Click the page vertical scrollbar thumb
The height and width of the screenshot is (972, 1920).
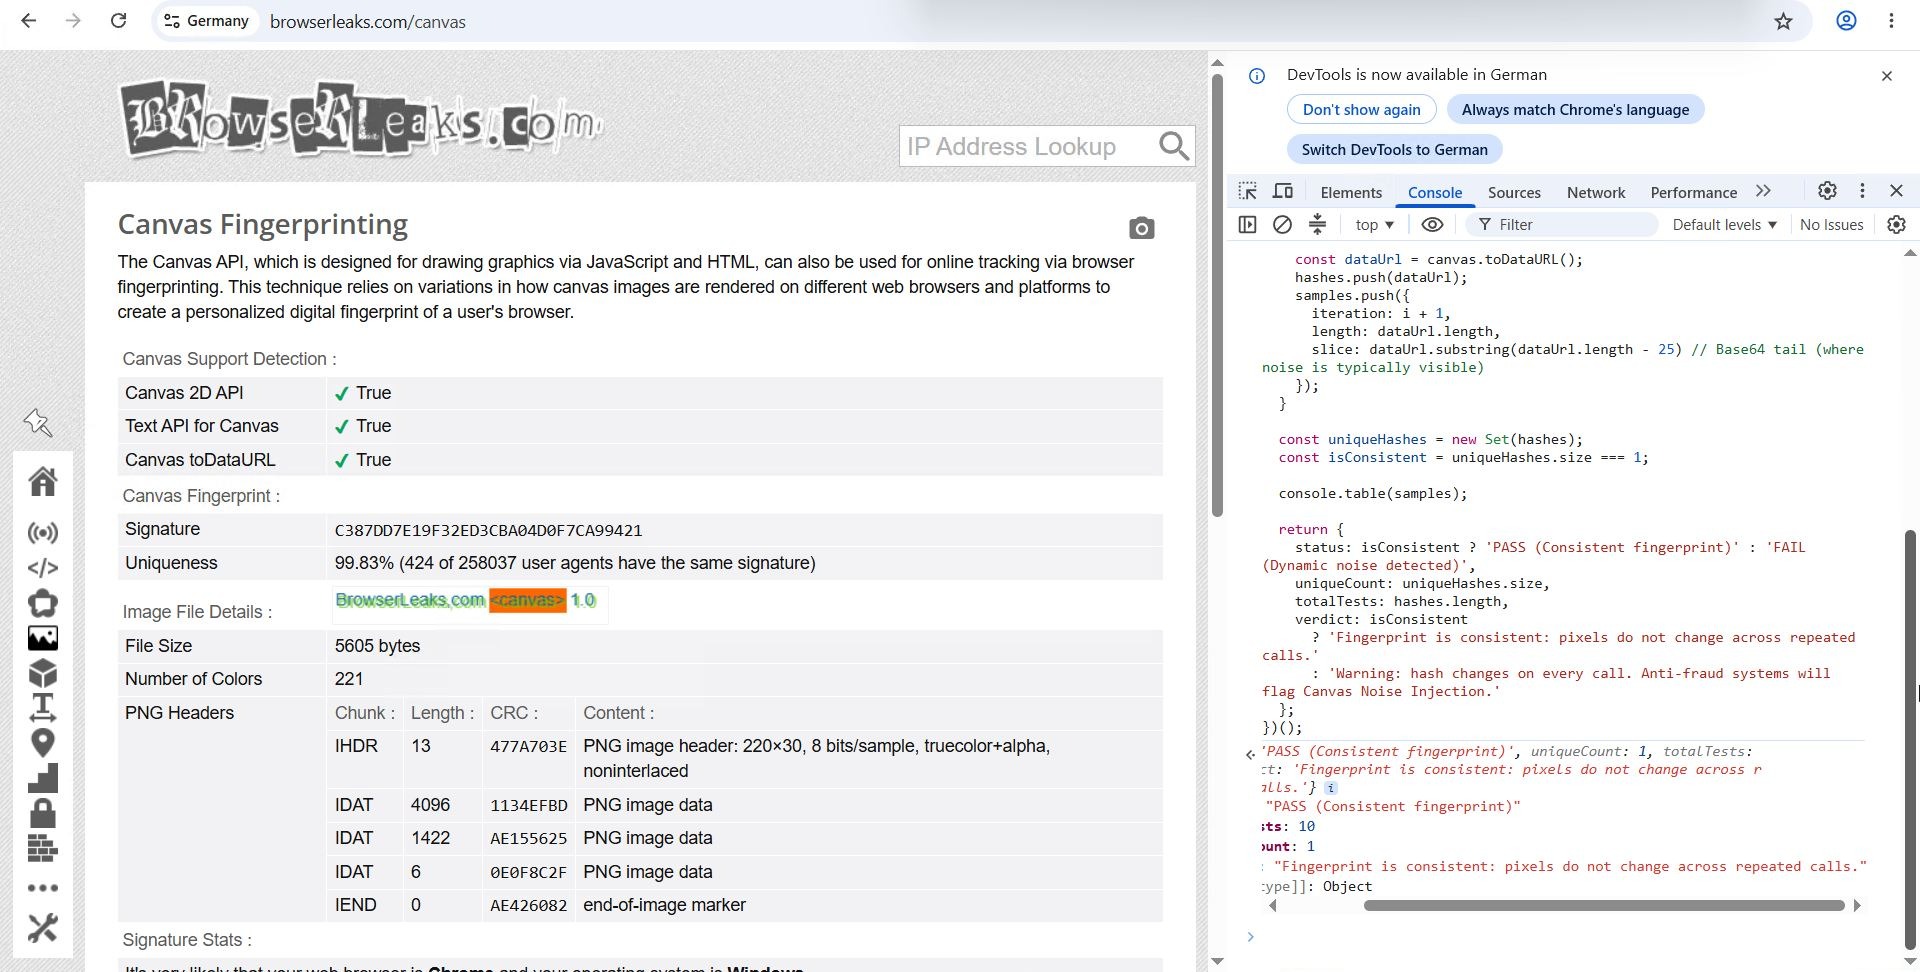(x=1217, y=295)
